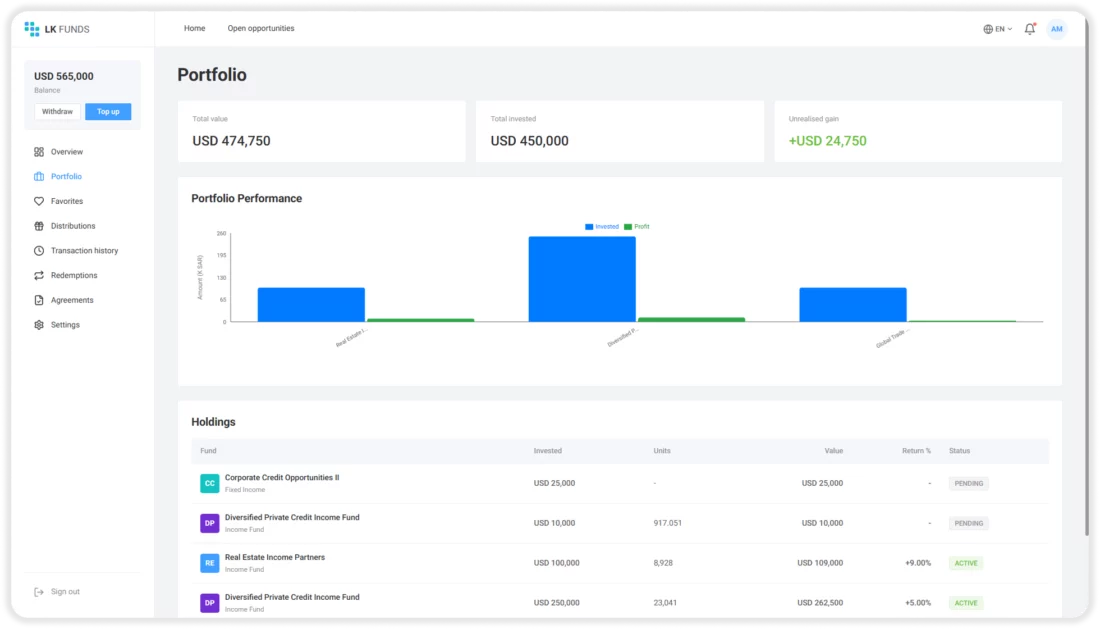Click the ACTIVE badge for Real Estate
Screen dimensions: 1100x629
point(966,563)
